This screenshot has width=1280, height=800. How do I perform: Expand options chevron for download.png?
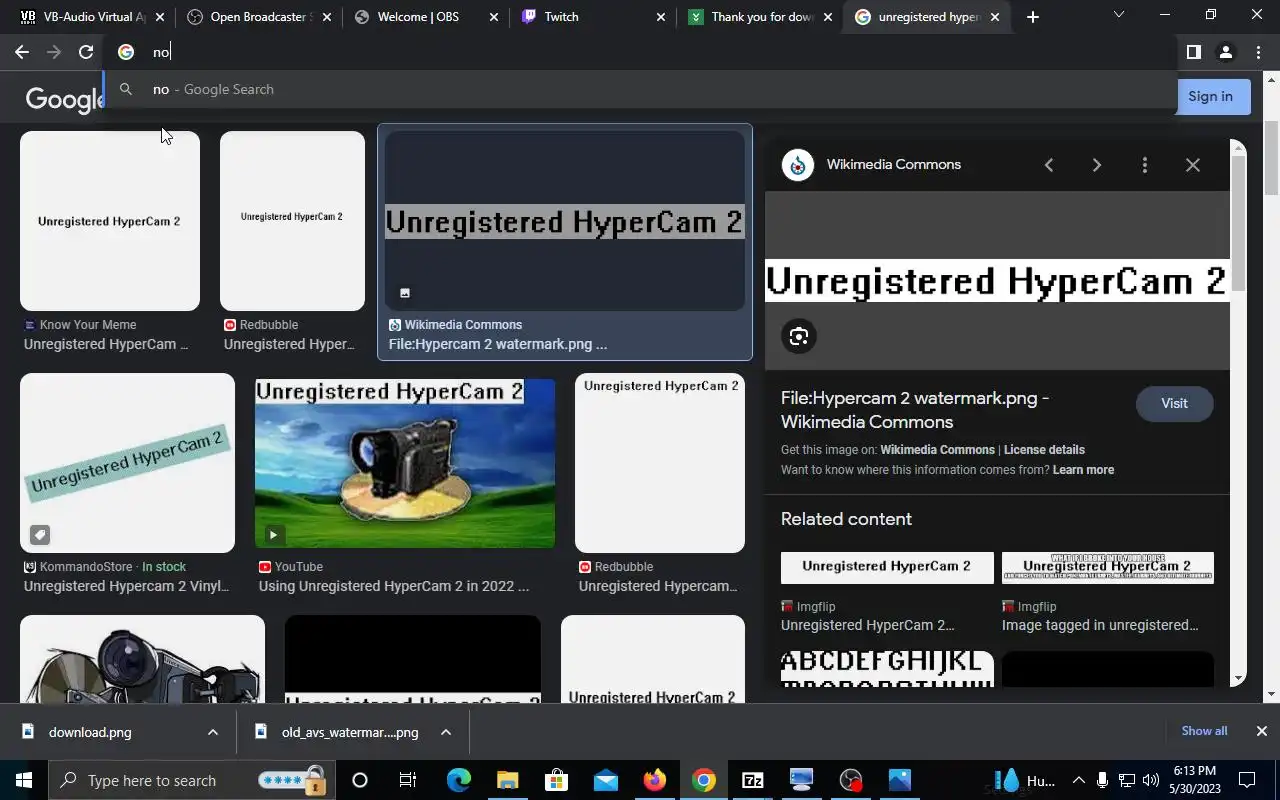pos(213,732)
